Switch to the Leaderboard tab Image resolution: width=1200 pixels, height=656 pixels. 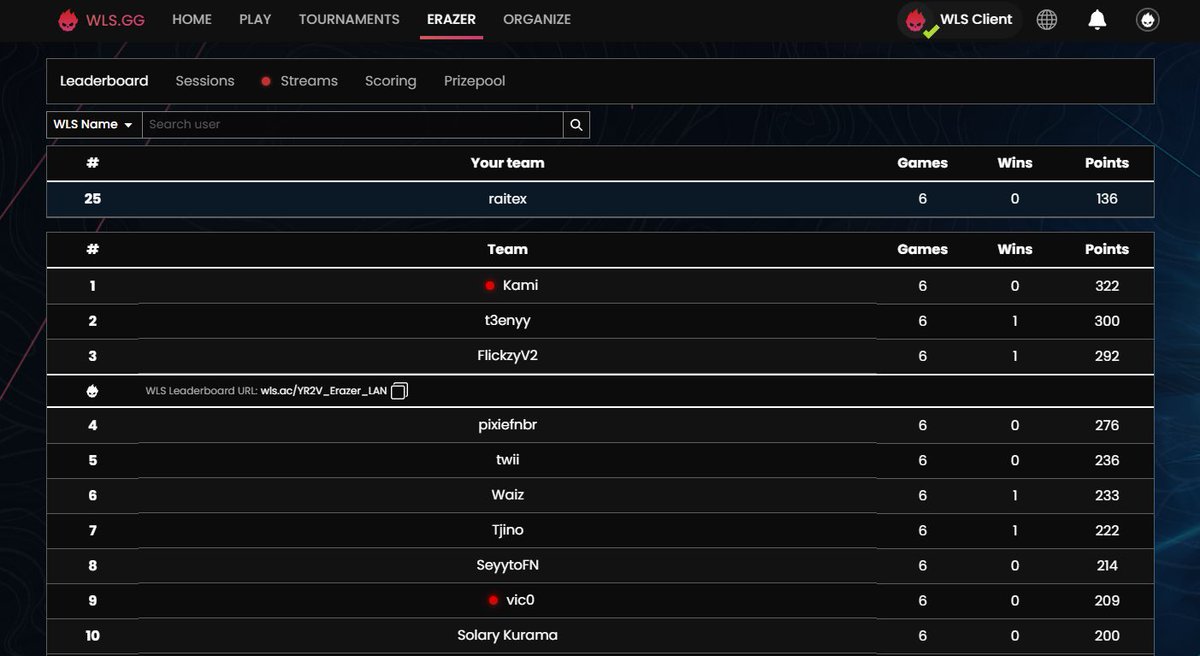104,81
